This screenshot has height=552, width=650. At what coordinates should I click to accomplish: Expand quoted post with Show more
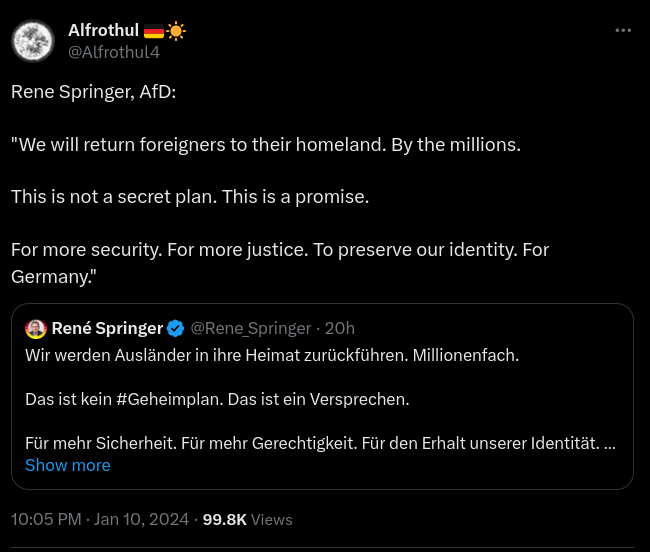67,465
